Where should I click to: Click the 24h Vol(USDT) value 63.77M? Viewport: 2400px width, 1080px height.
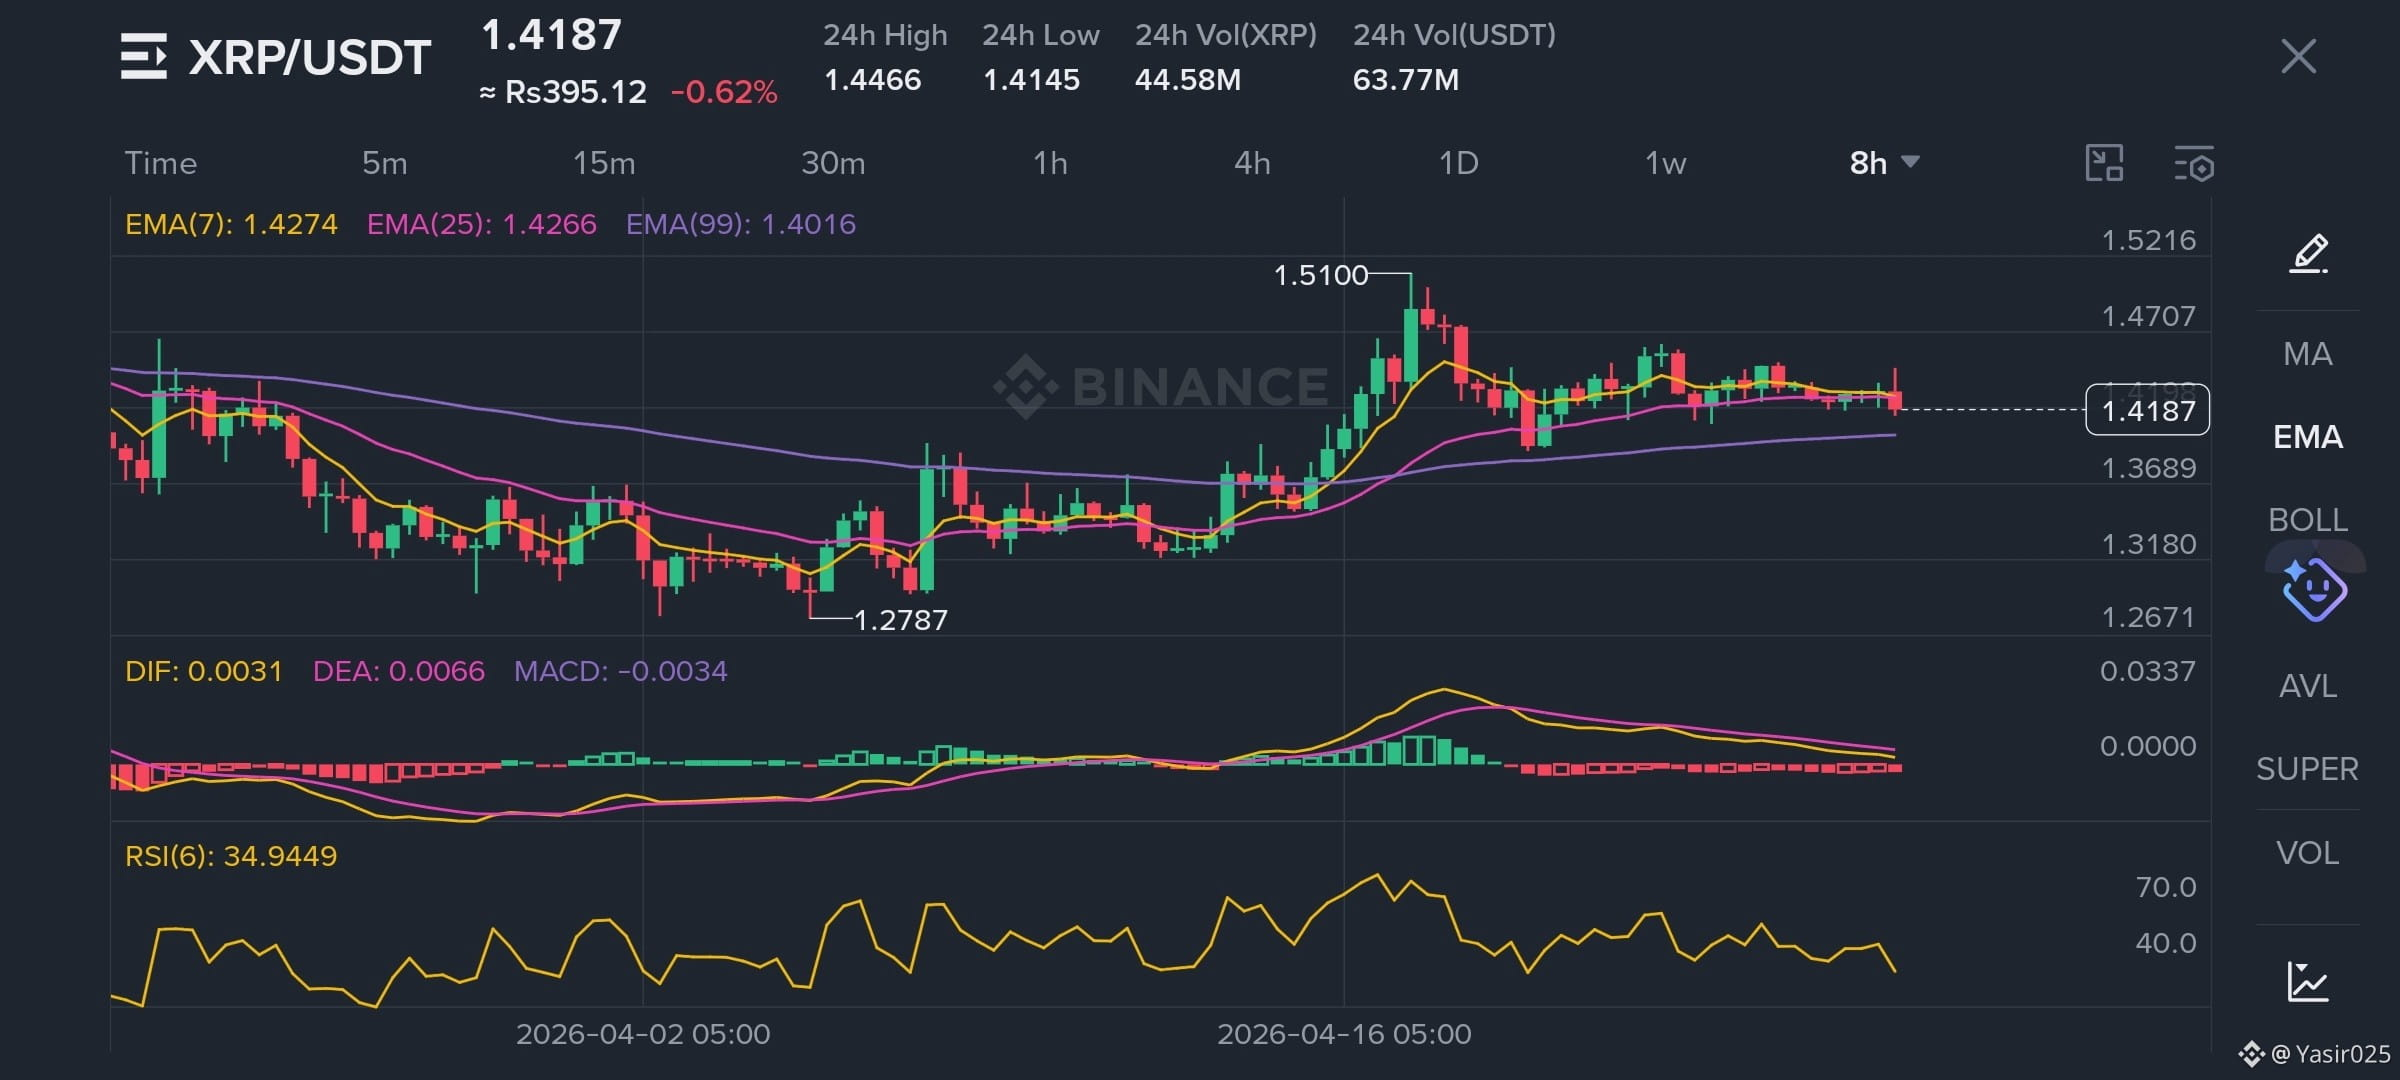(x=1406, y=80)
